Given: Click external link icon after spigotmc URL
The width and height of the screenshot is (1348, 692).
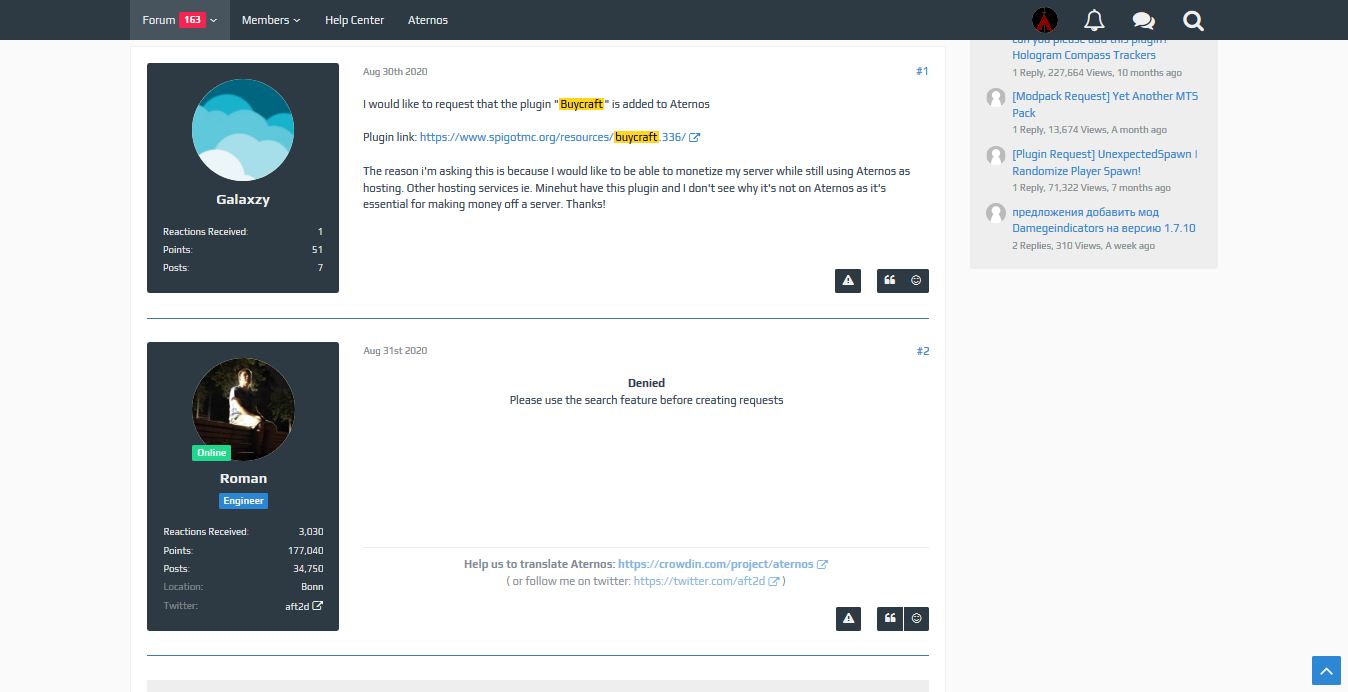Looking at the screenshot, I should [695, 137].
